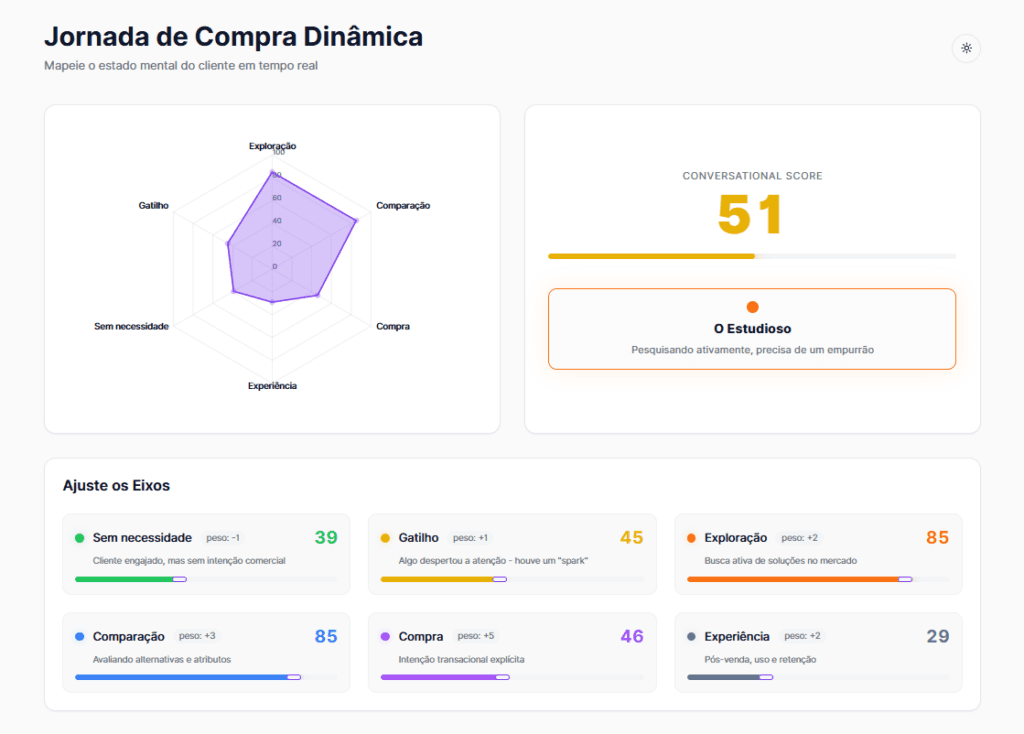
Task: Click the Conversational Score progress bar
Action: tap(752, 256)
